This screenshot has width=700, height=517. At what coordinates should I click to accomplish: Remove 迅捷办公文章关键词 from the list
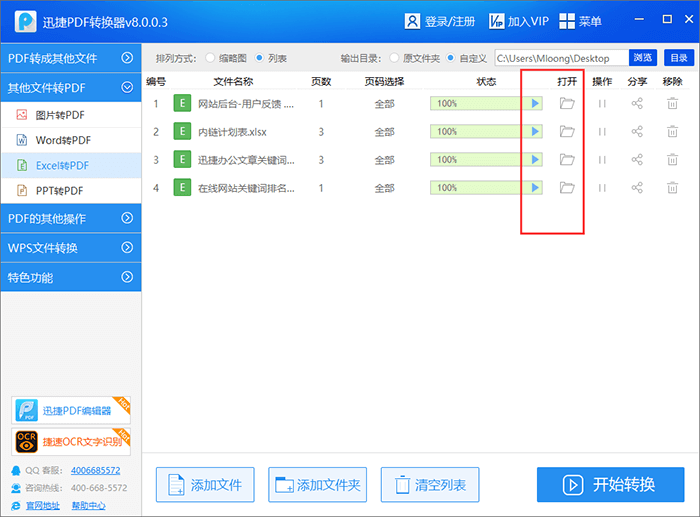point(672,160)
